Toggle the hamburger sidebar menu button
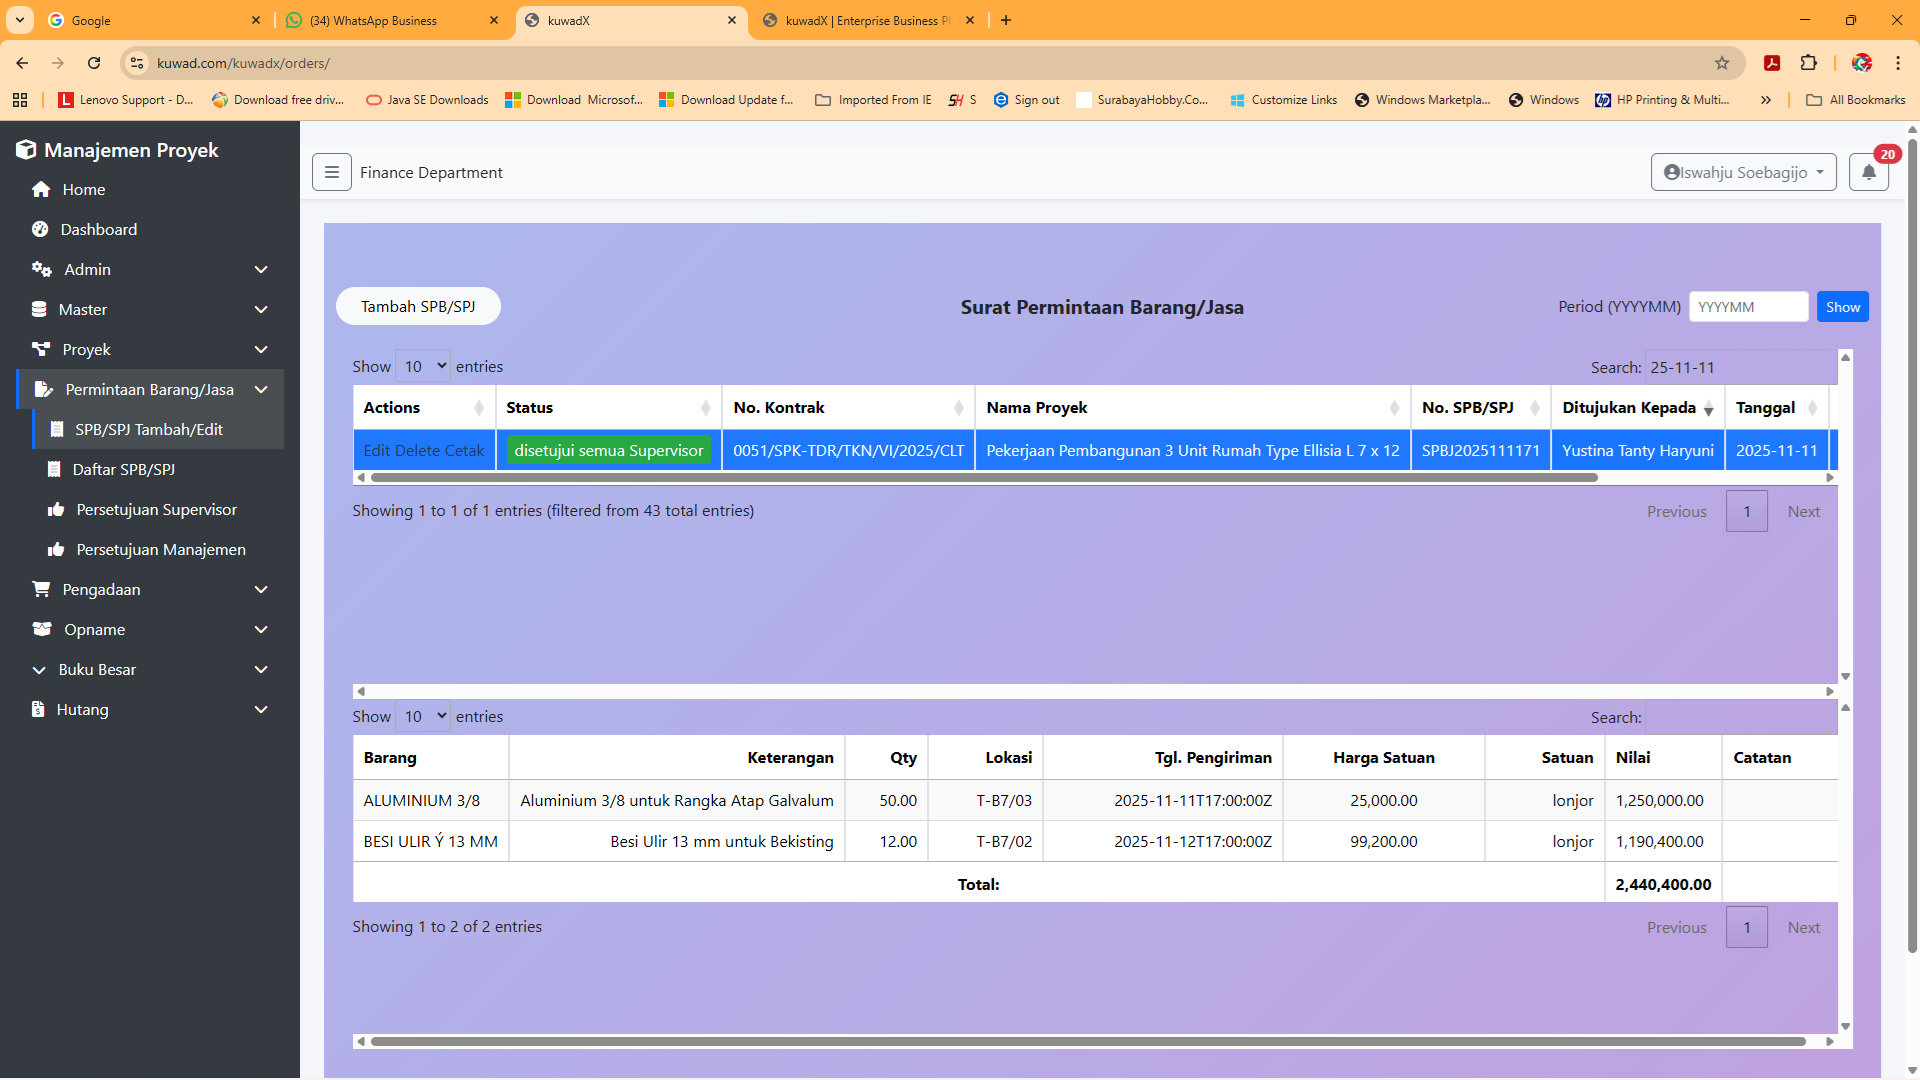 (331, 172)
